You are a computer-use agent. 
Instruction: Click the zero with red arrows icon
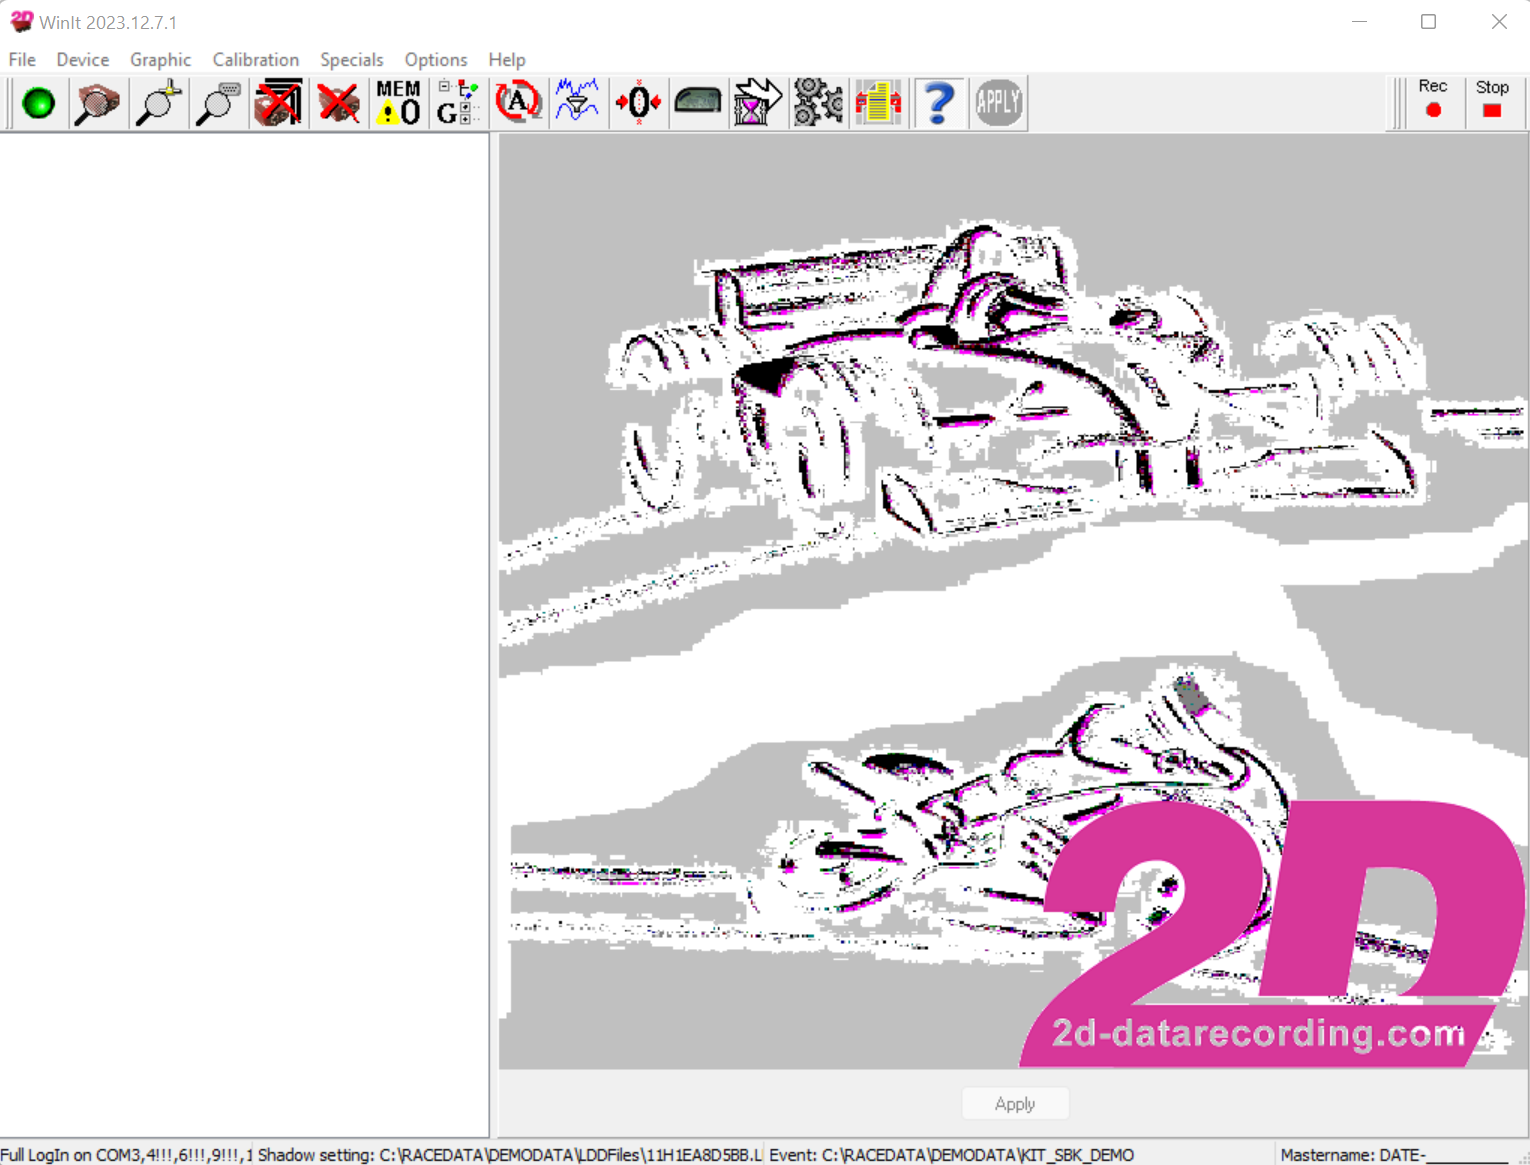(x=638, y=103)
